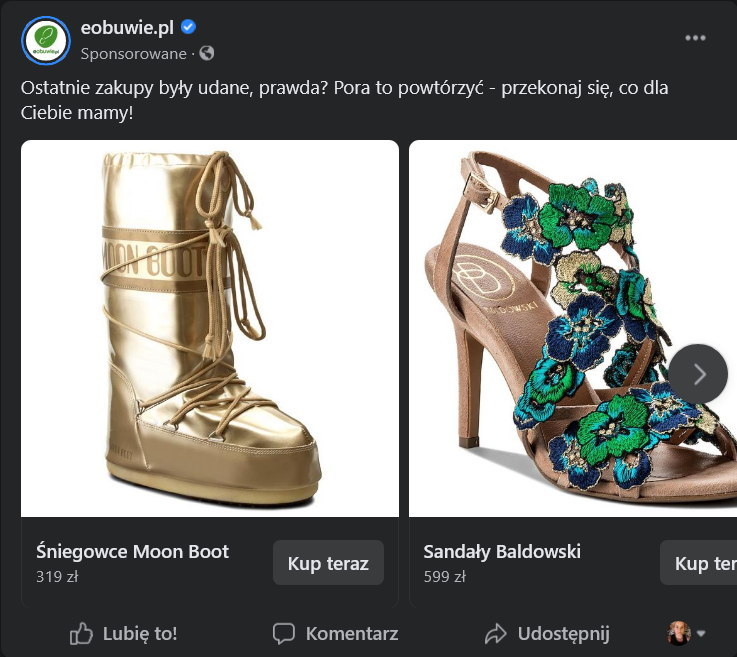The height and width of the screenshot is (657, 737).
Task: Click the Sandały Baldowski title
Action: click(502, 551)
